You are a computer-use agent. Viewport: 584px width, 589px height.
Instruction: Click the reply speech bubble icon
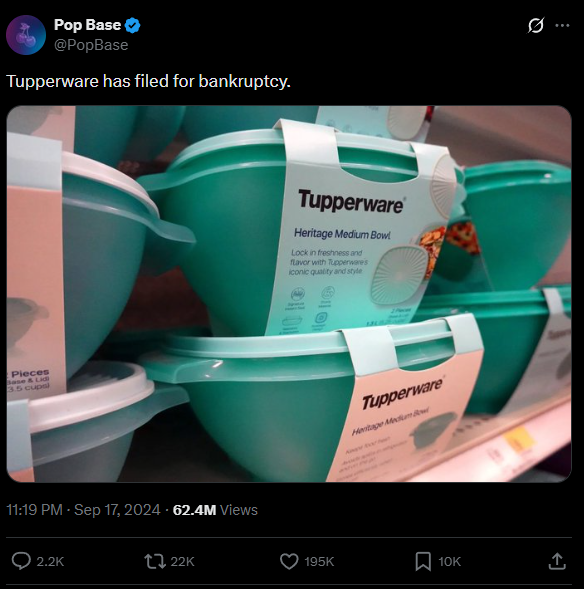coord(21,561)
